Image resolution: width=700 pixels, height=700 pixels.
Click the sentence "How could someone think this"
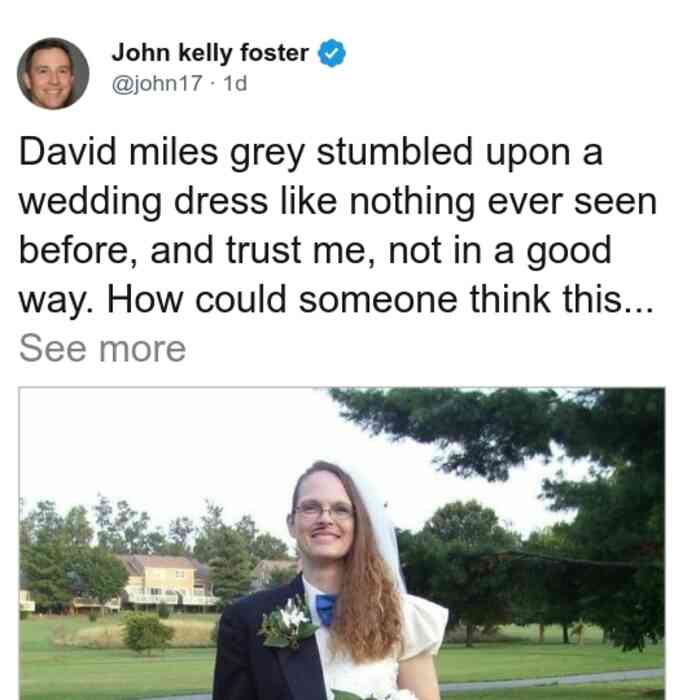(365, 300)
